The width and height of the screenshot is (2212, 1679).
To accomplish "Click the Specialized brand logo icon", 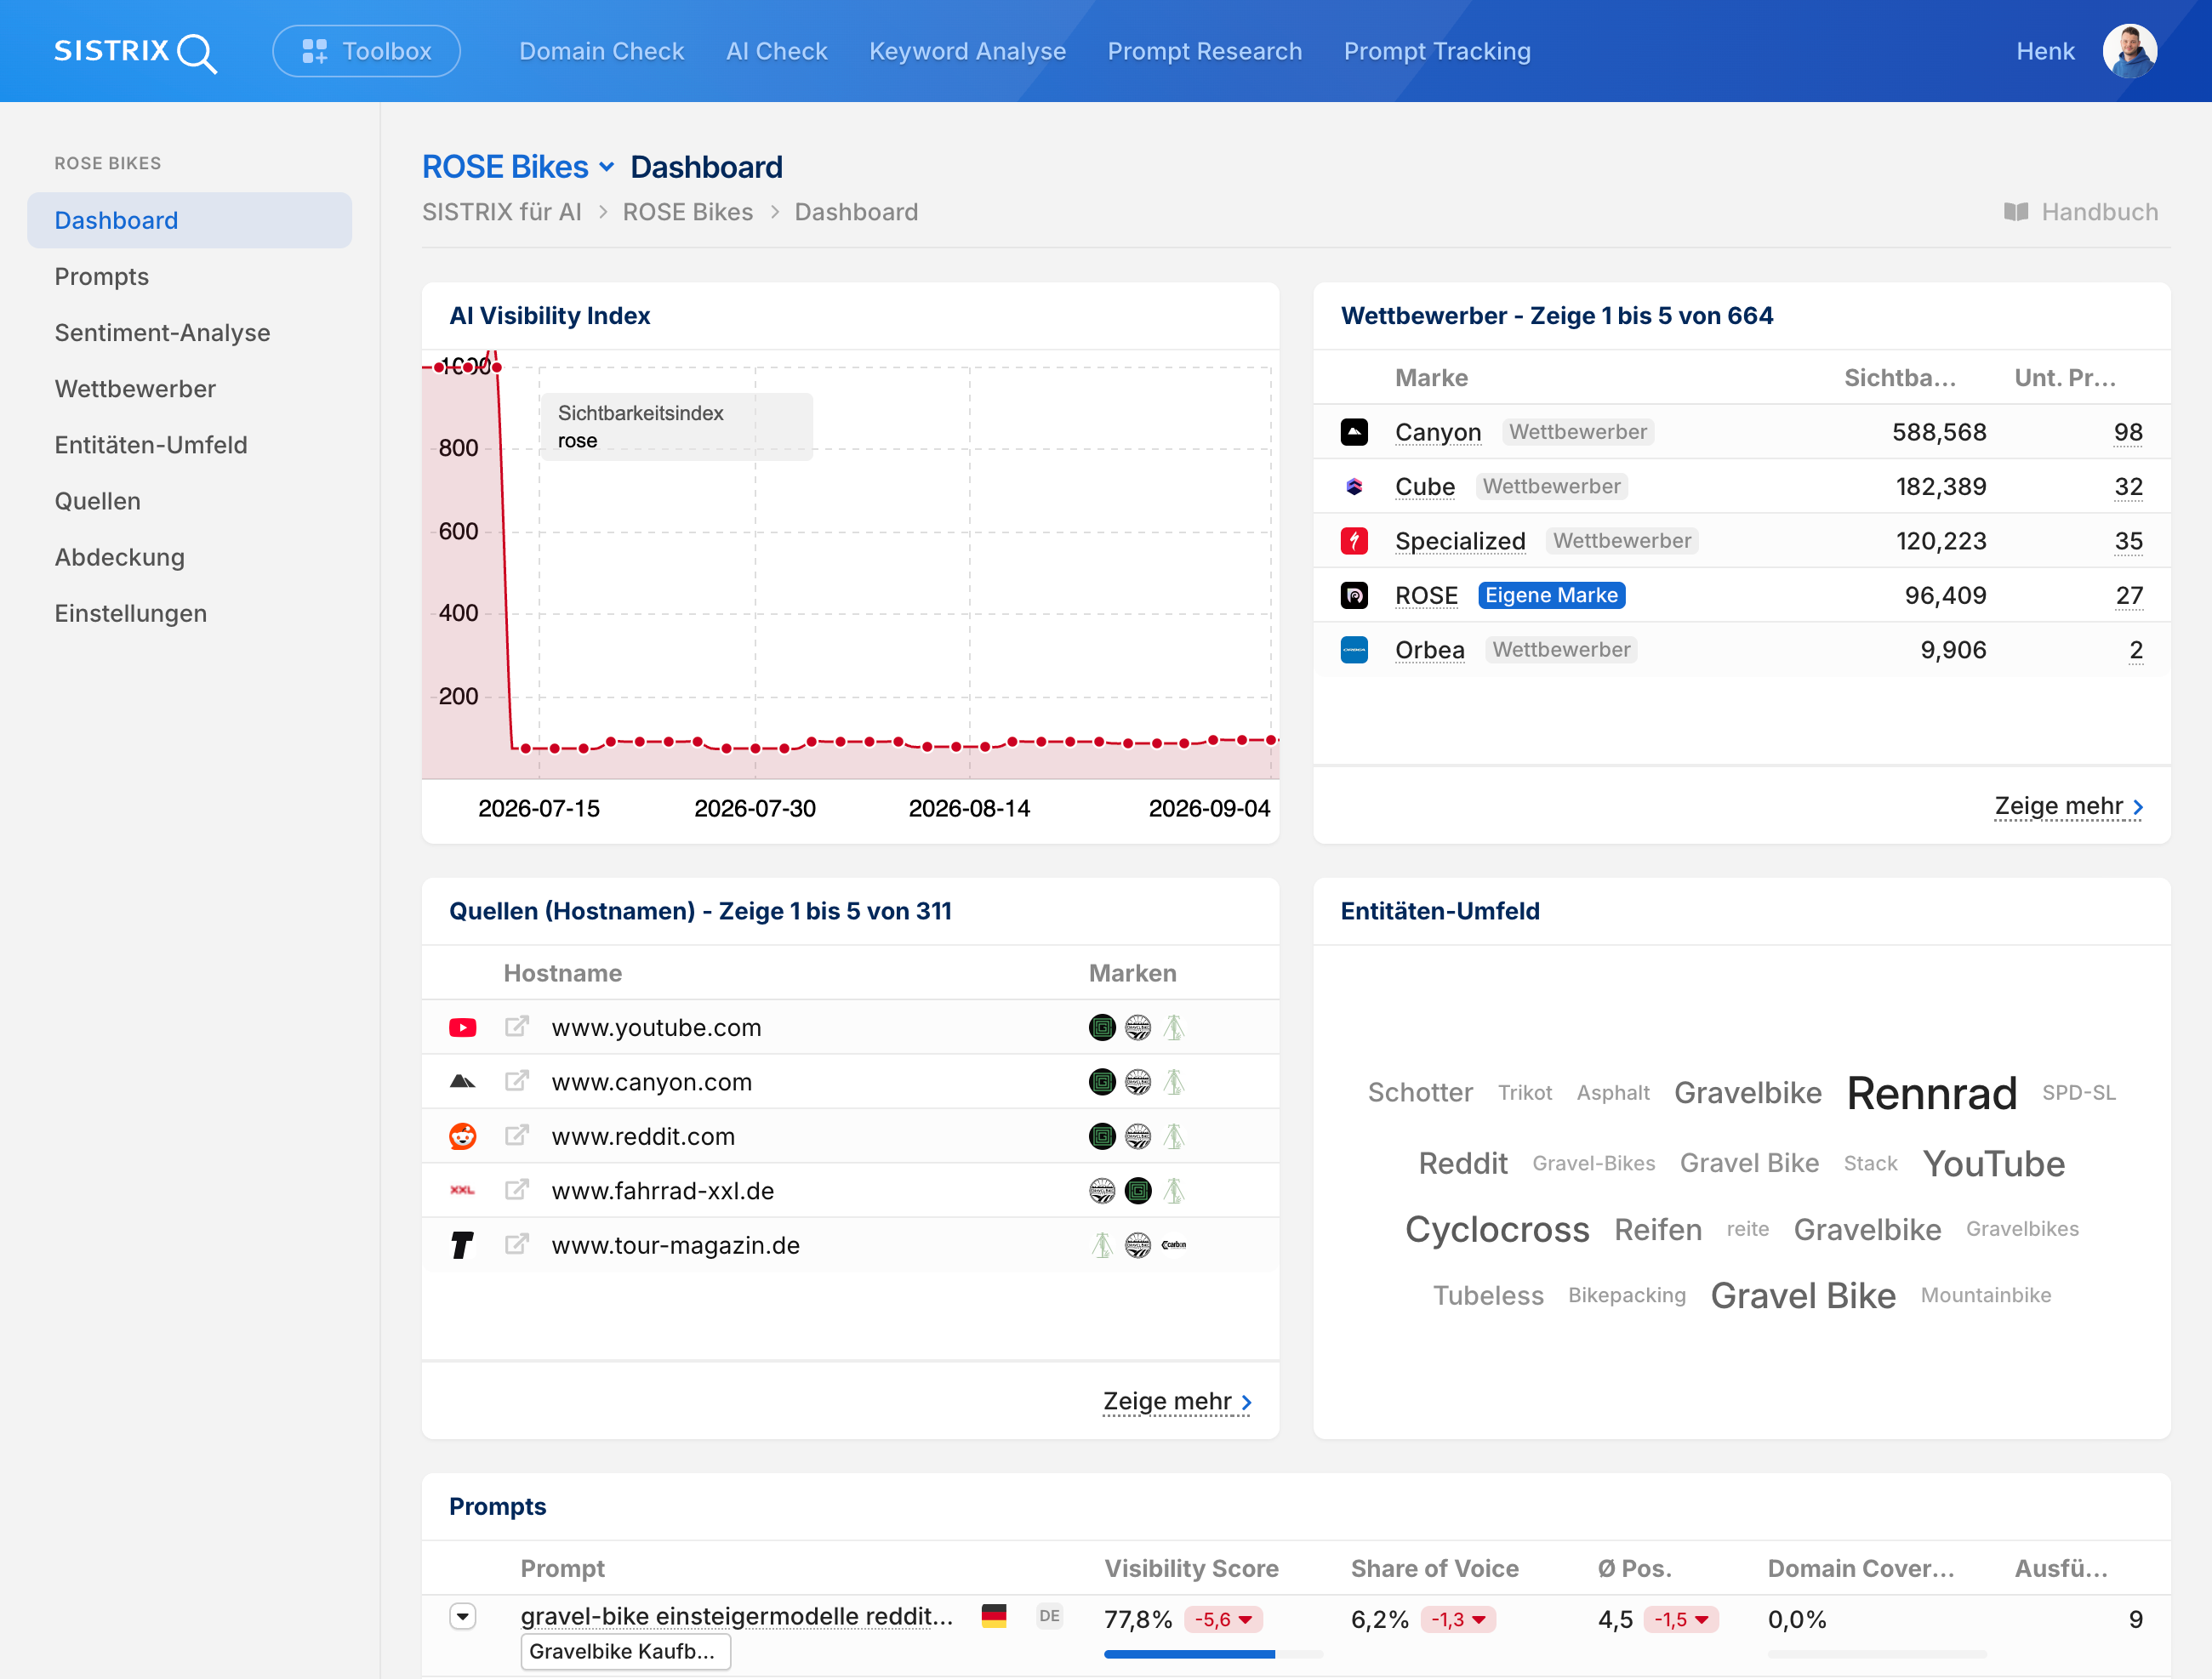I will click(1354, 541).
